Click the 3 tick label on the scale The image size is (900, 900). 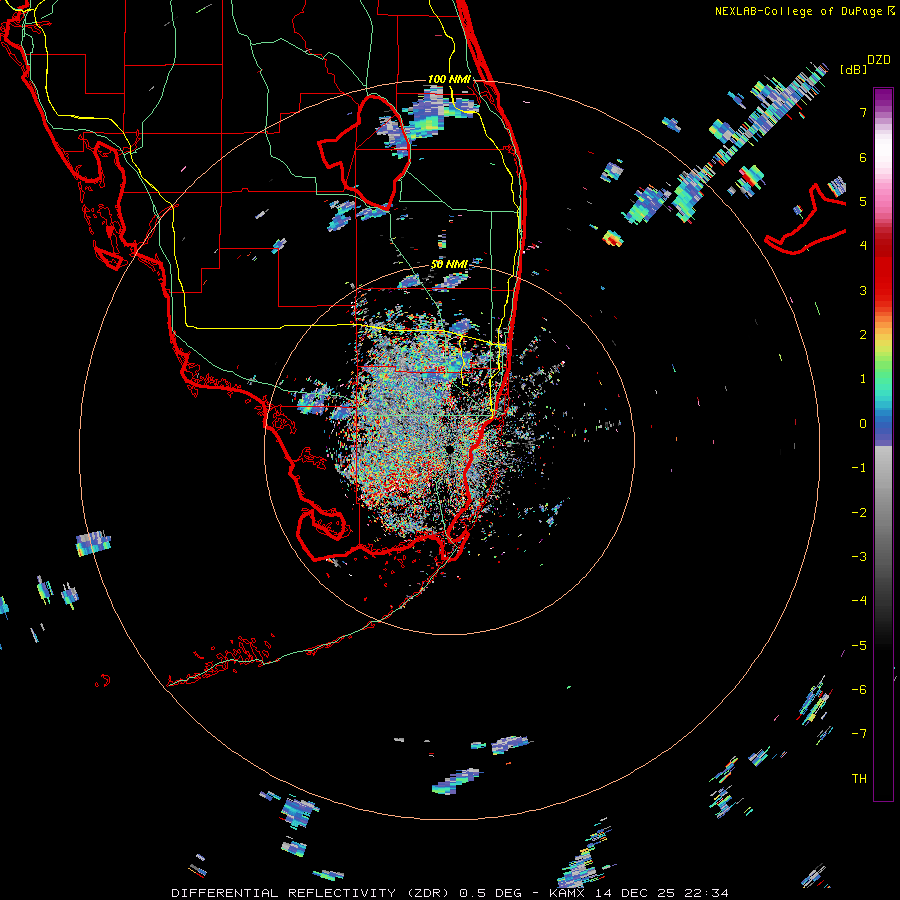tap(863, 290)
